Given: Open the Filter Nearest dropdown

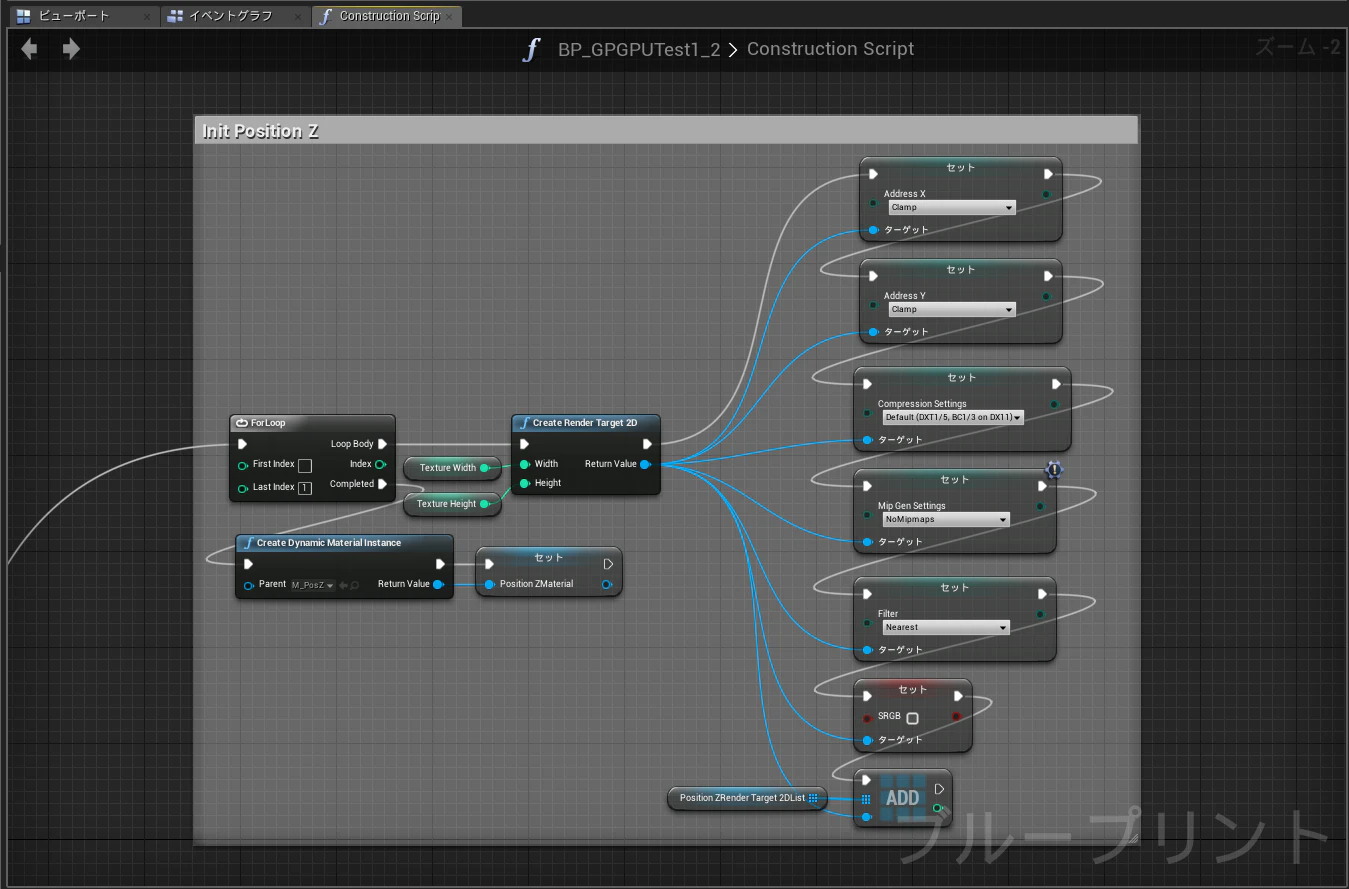Looking at the screenshot, I should click(946, 628).
